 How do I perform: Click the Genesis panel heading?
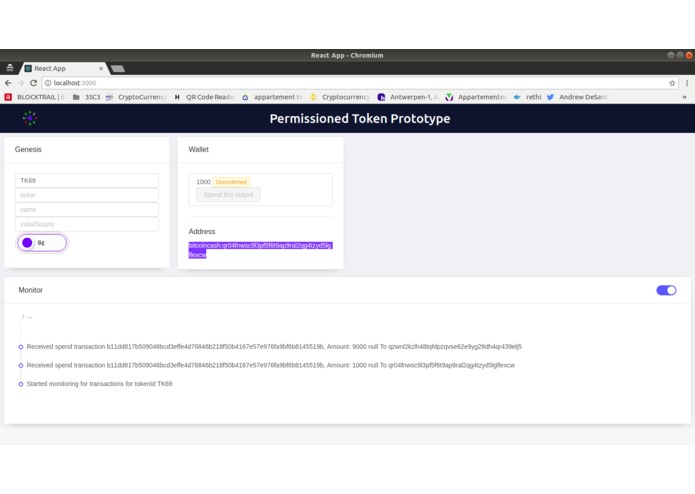click(28, 149)
